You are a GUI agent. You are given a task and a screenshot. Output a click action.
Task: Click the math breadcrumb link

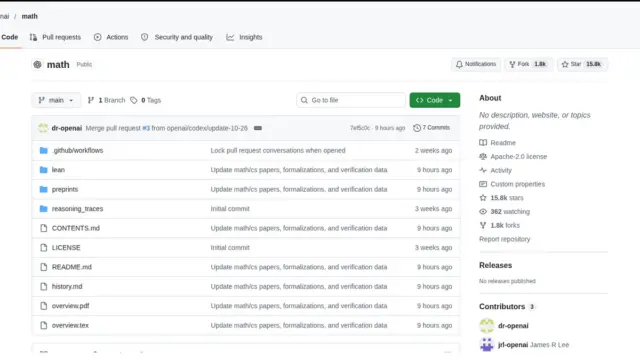coord(29,16)
